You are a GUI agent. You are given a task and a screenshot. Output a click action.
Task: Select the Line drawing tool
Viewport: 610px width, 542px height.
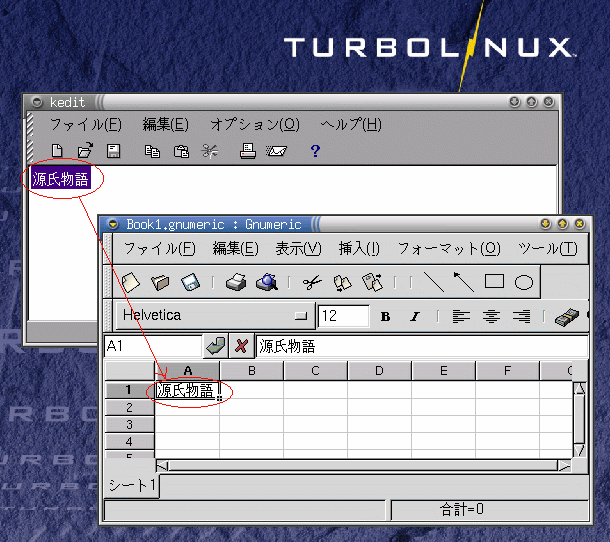(433, 282)
